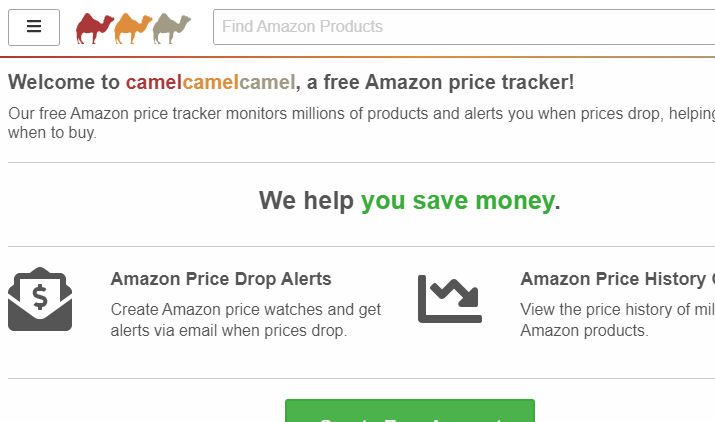
Task: Click the green 'you save money' text
Action: click(x=458, y=201)
